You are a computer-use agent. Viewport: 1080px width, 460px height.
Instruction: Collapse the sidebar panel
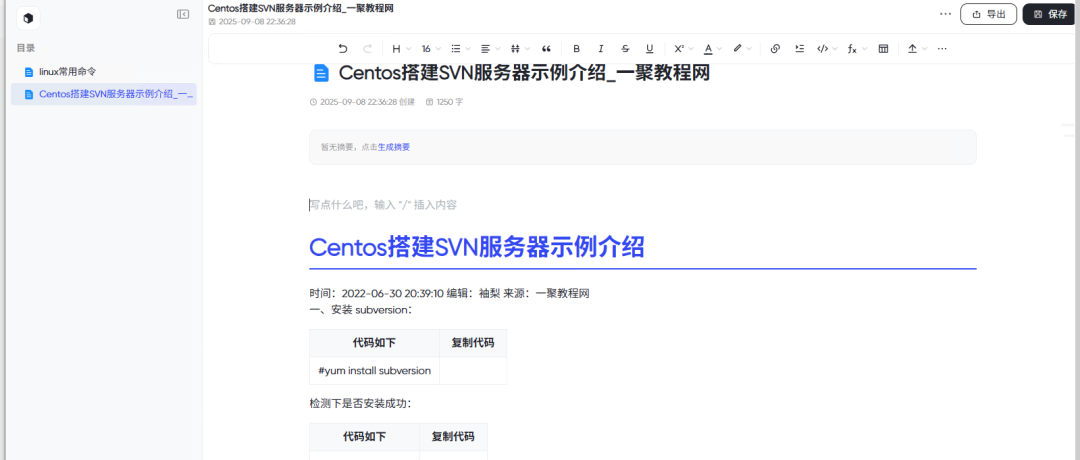coord(183,14)
